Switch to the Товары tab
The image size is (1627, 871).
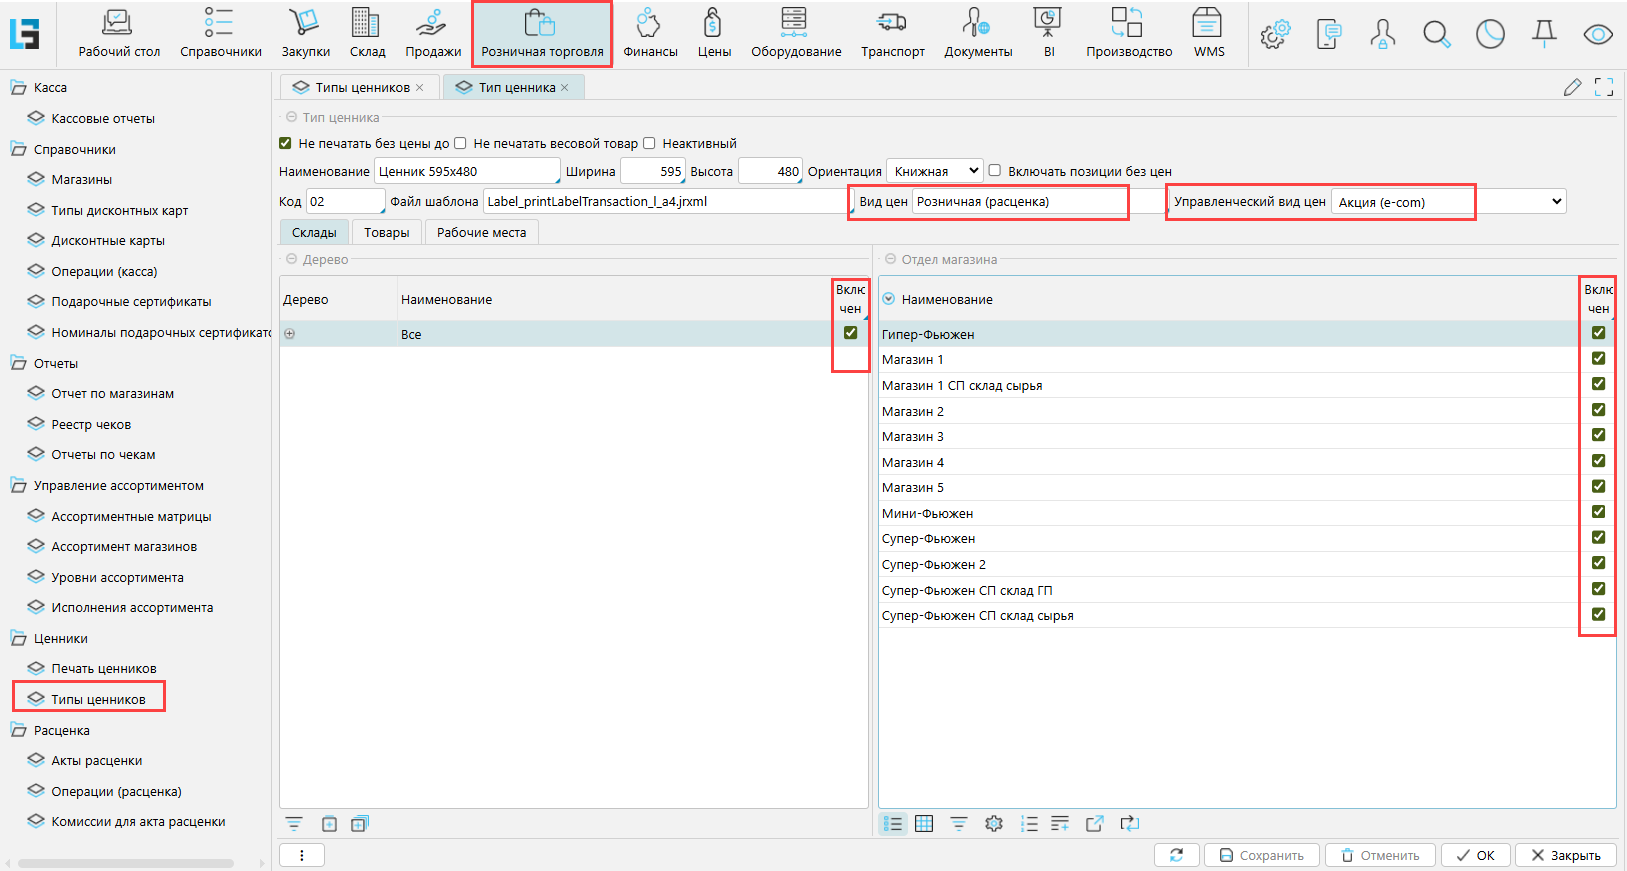386,232
